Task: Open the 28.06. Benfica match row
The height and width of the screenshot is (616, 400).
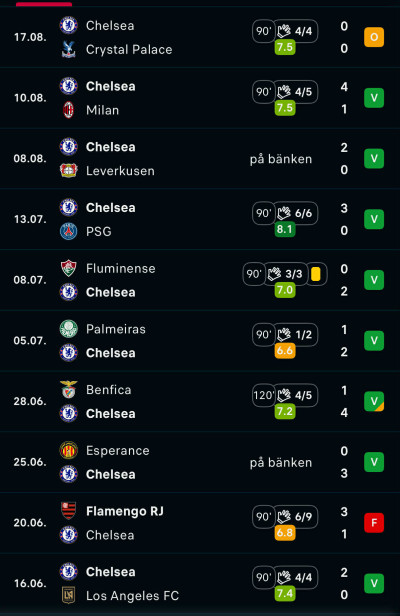Action: point(200,402)
